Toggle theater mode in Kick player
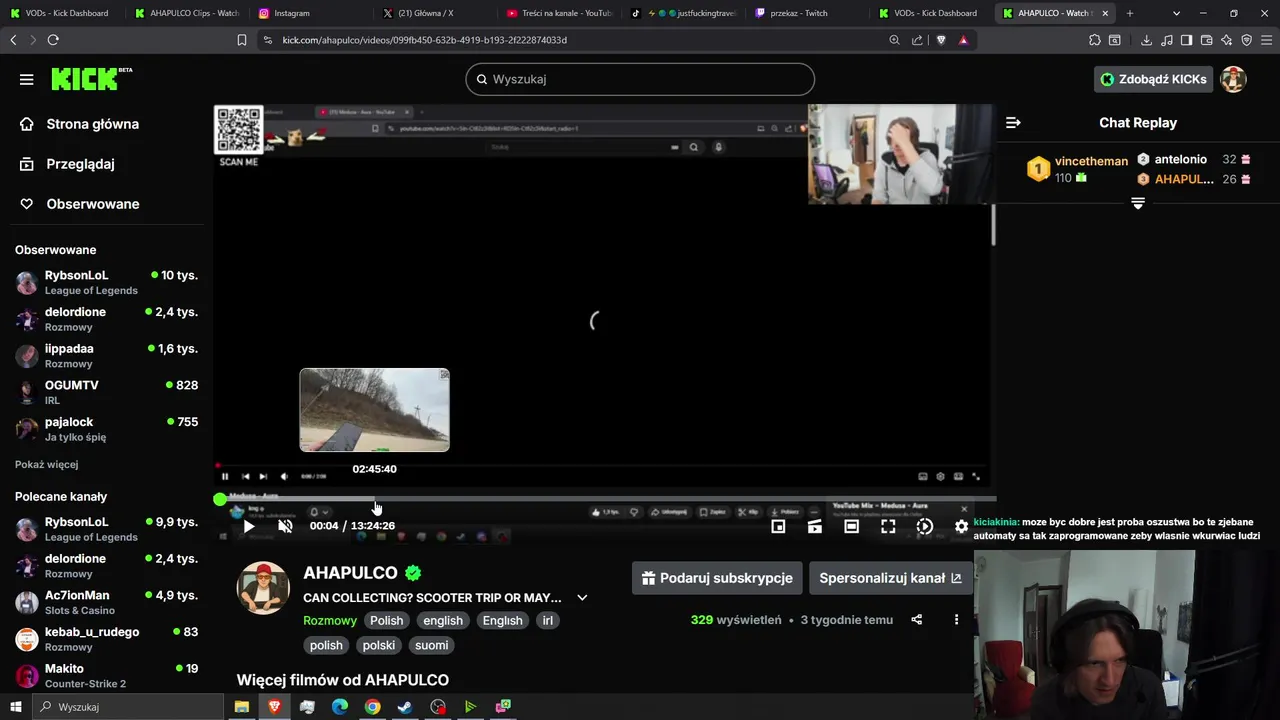Viewport: 1280px width, 720px height. 851,526
